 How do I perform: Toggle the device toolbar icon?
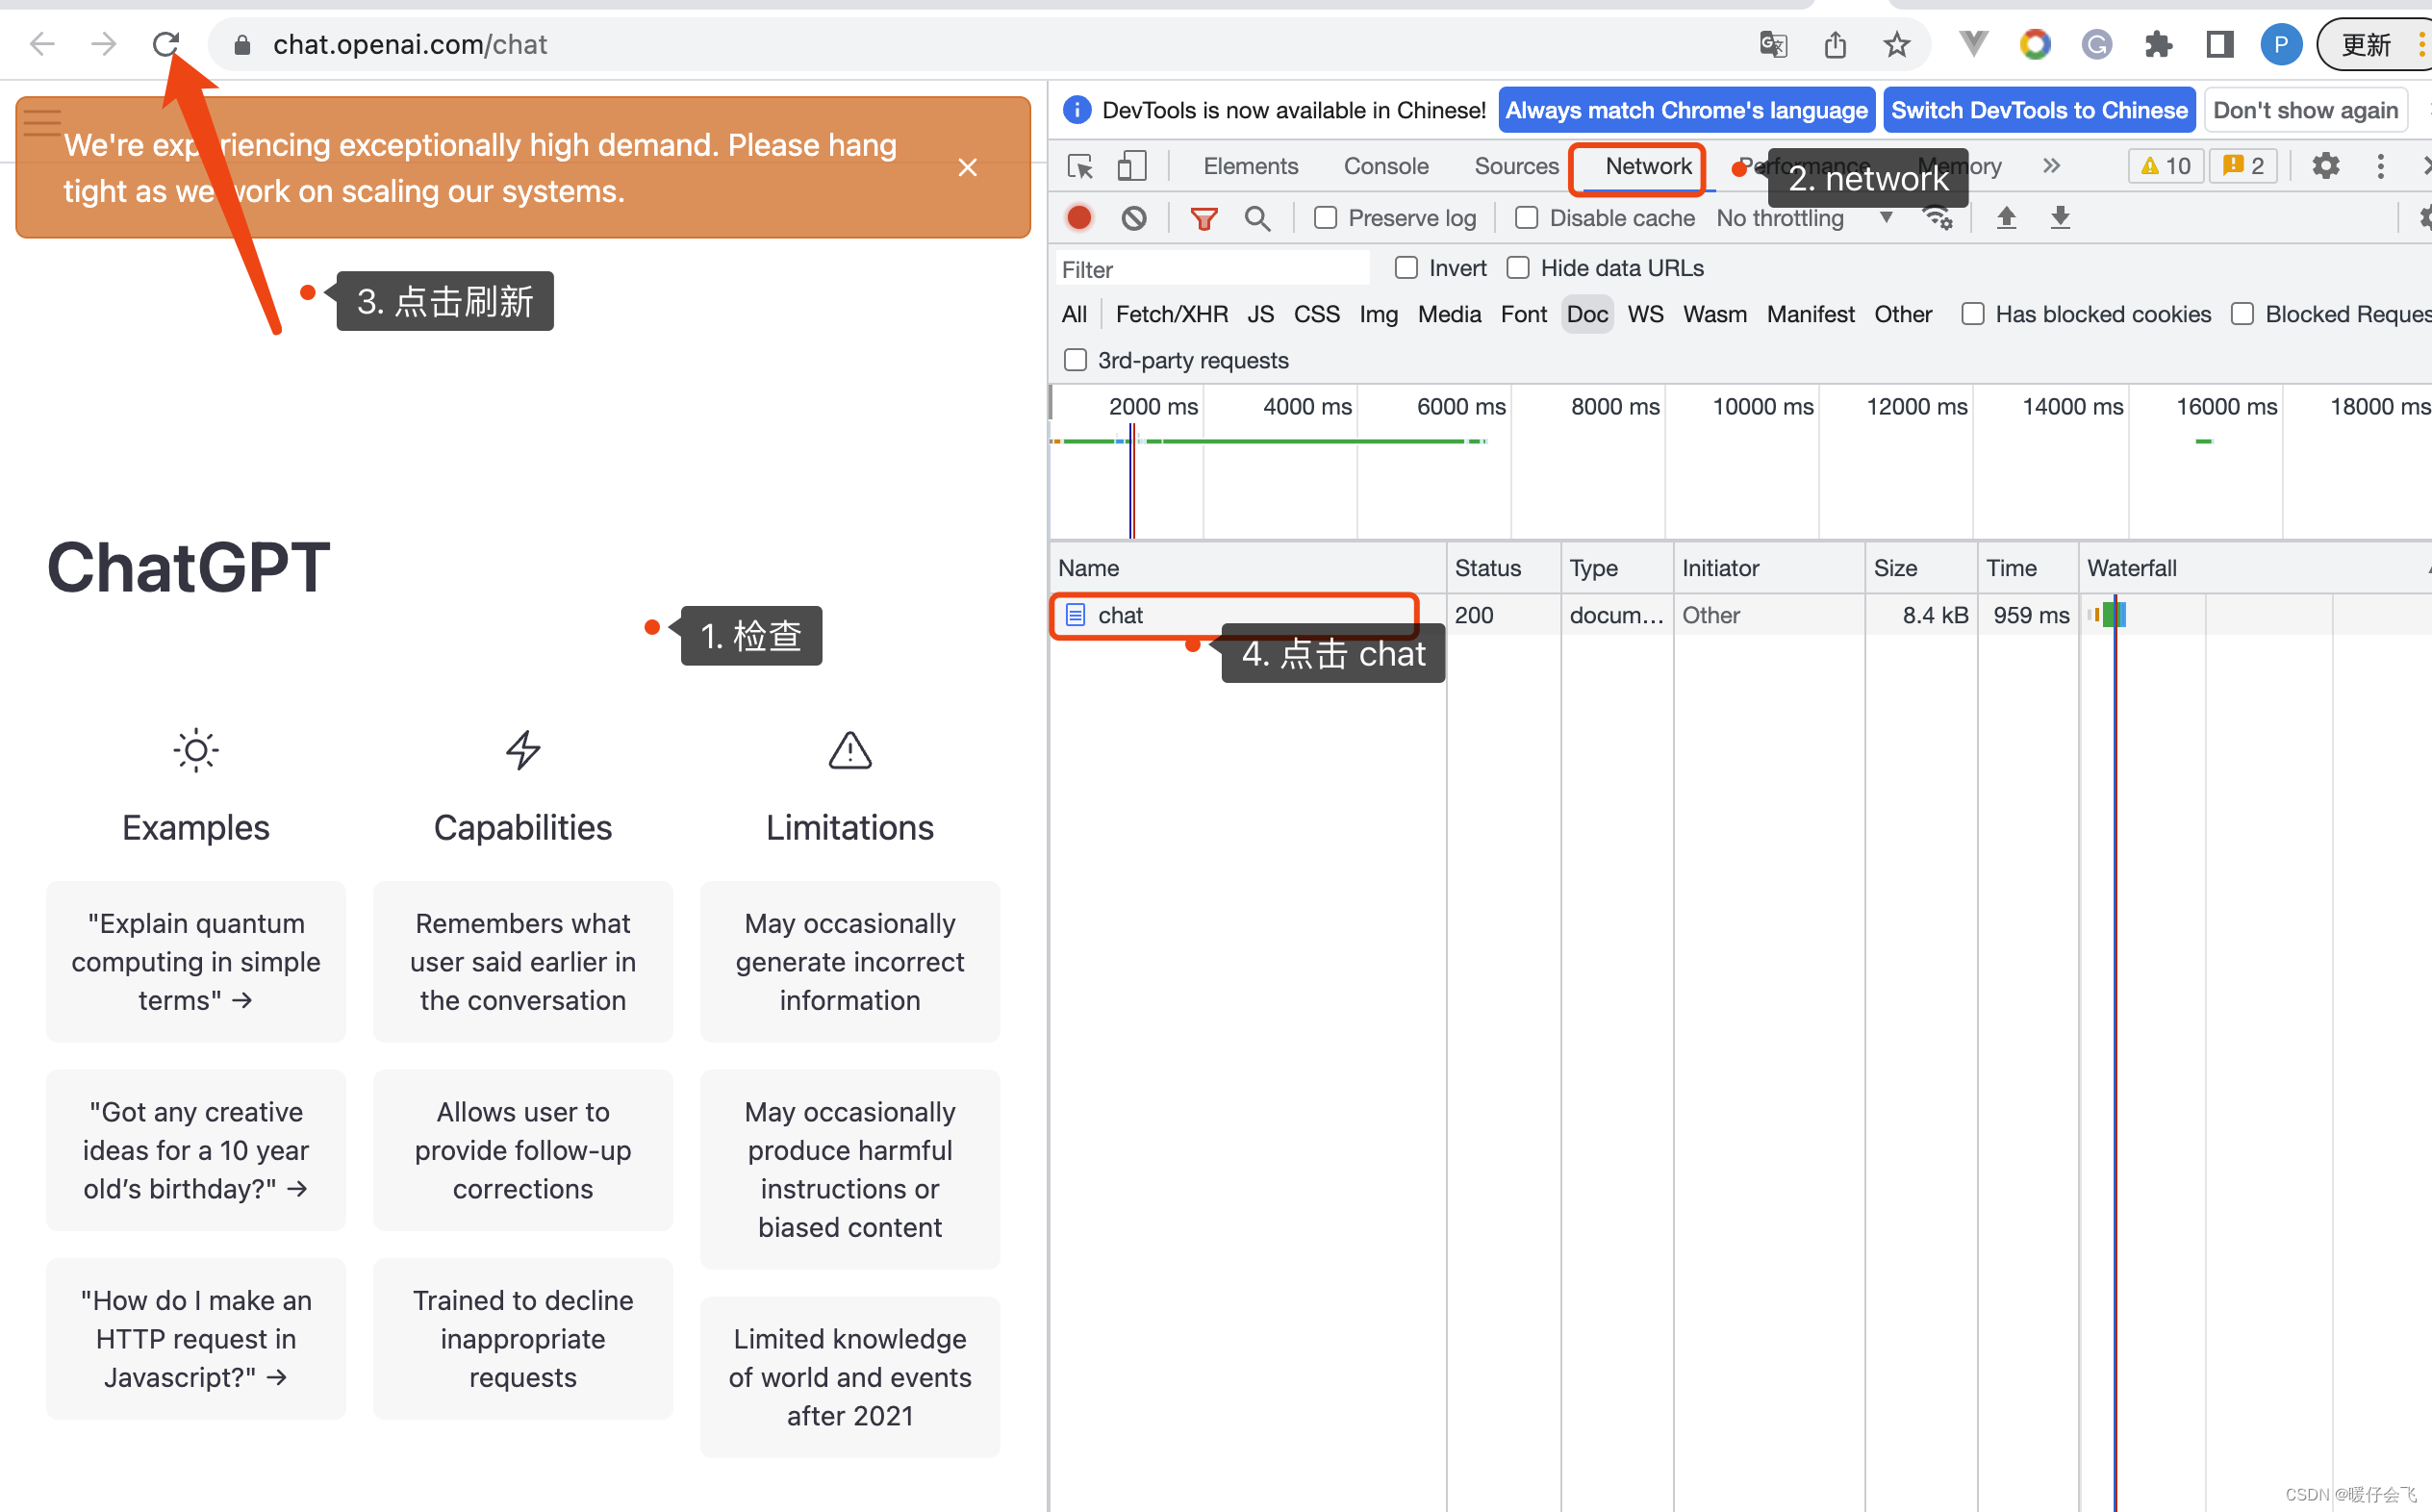point(1131,166)
